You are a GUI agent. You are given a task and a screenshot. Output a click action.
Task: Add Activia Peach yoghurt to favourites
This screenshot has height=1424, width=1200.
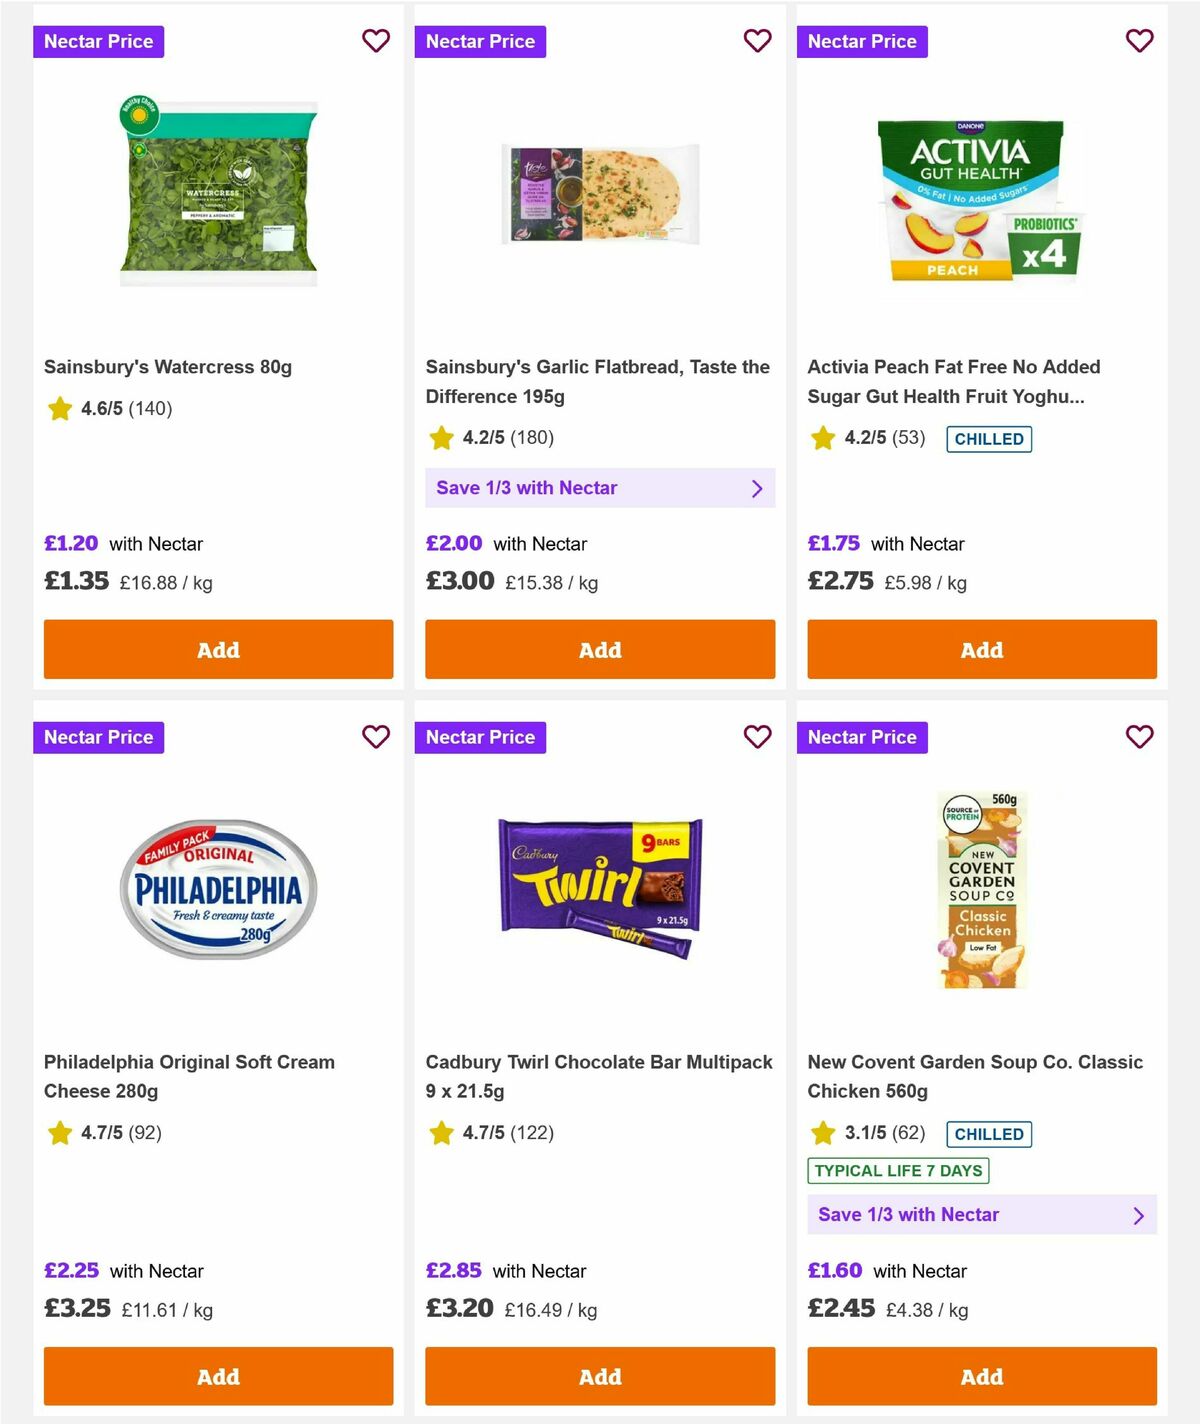coord(1139,41)
